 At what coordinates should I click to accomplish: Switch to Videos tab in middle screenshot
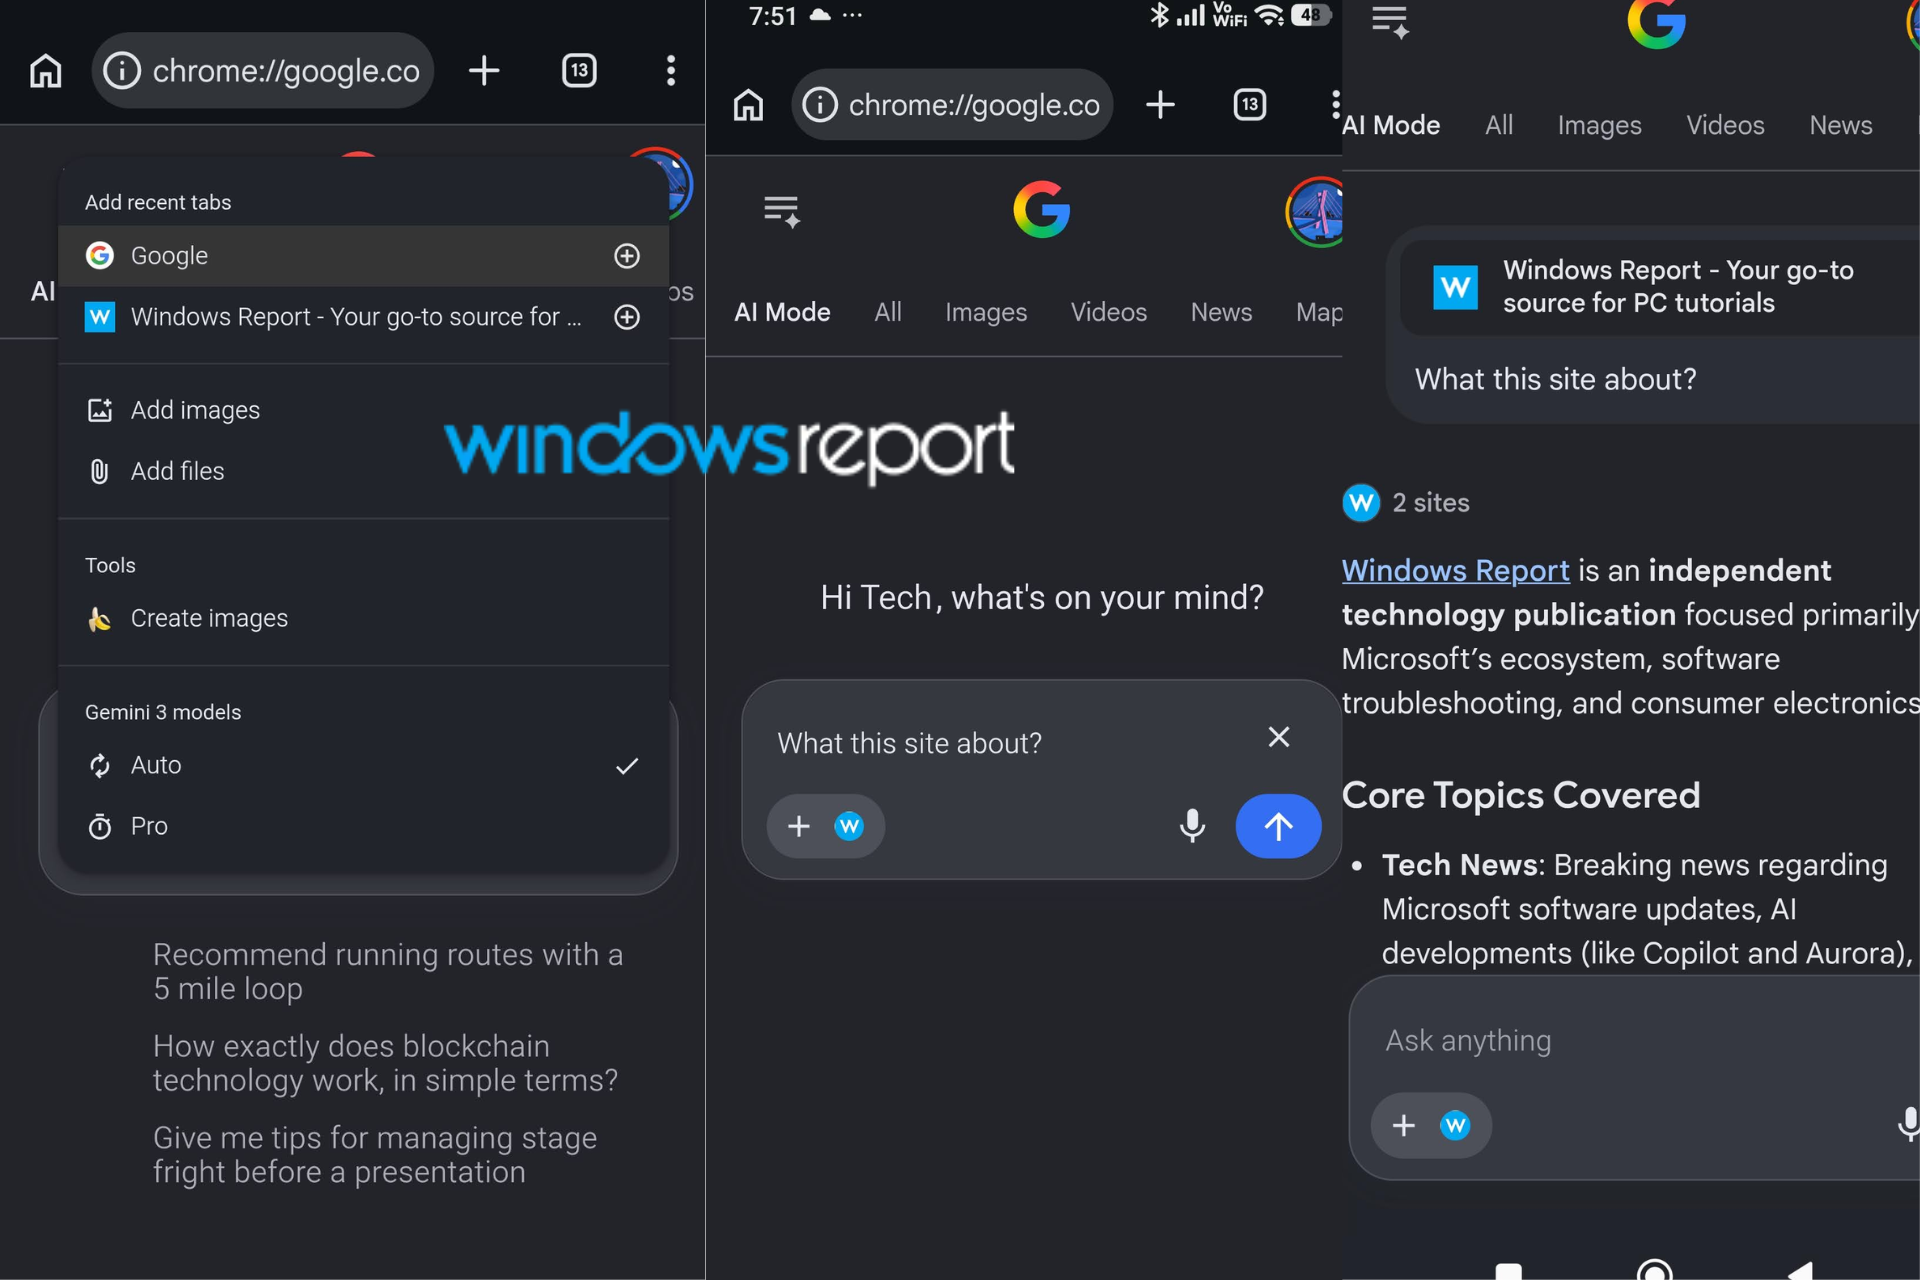click(x=1109, y=313)
